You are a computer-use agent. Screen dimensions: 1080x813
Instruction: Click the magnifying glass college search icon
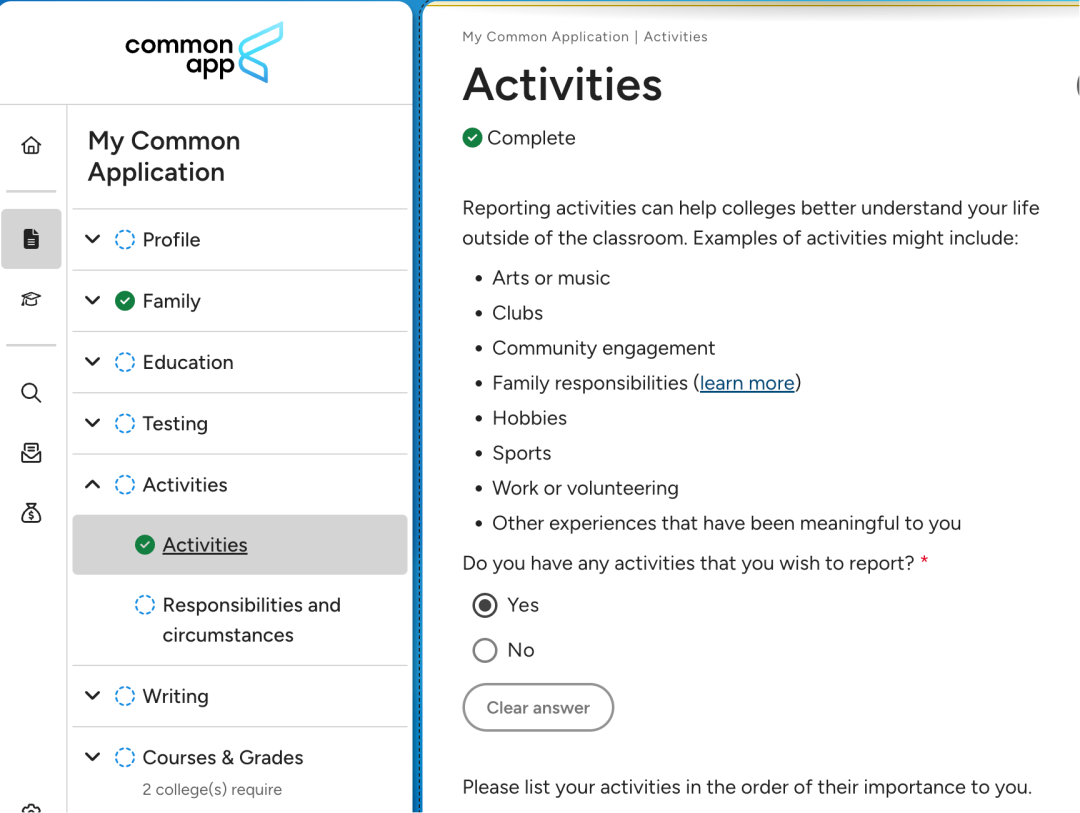pos(31,393)
